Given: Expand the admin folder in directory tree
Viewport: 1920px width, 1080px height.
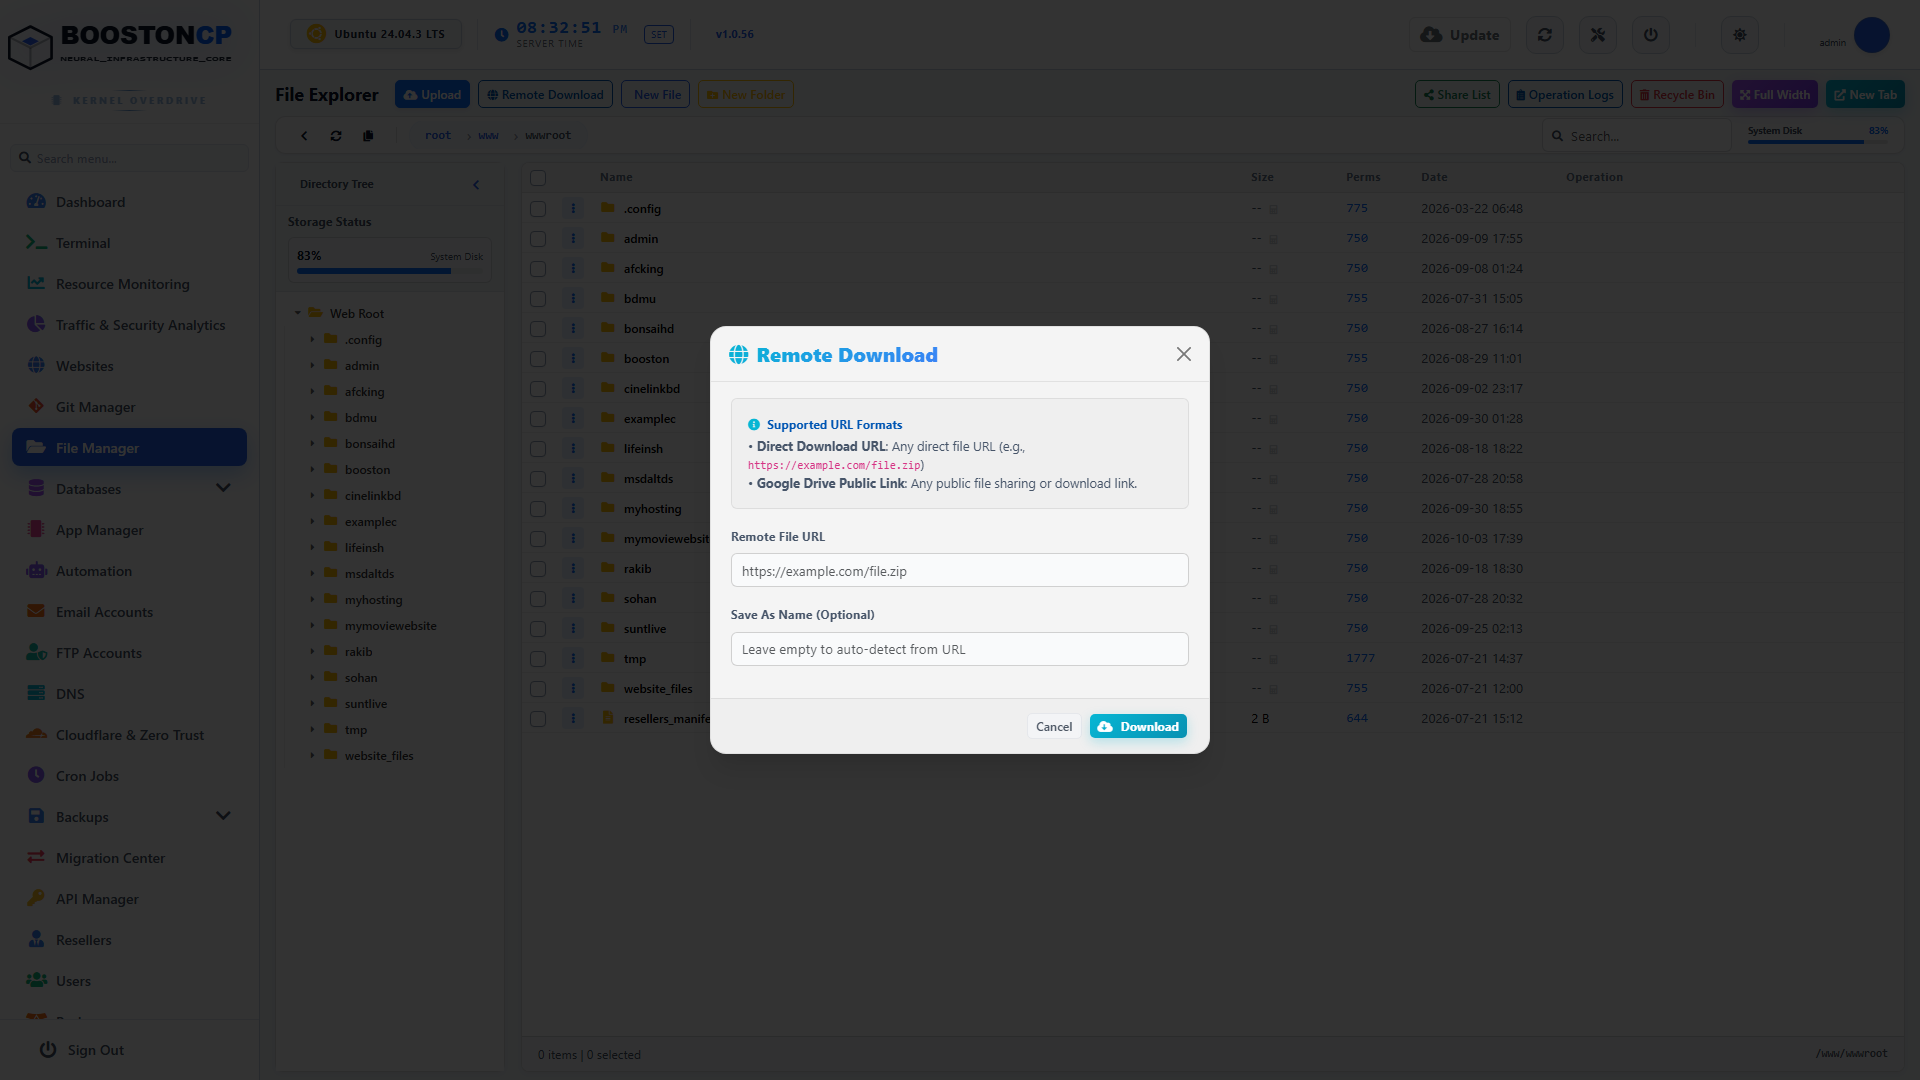Looking at the screenshot, I should tap(312, 365).
